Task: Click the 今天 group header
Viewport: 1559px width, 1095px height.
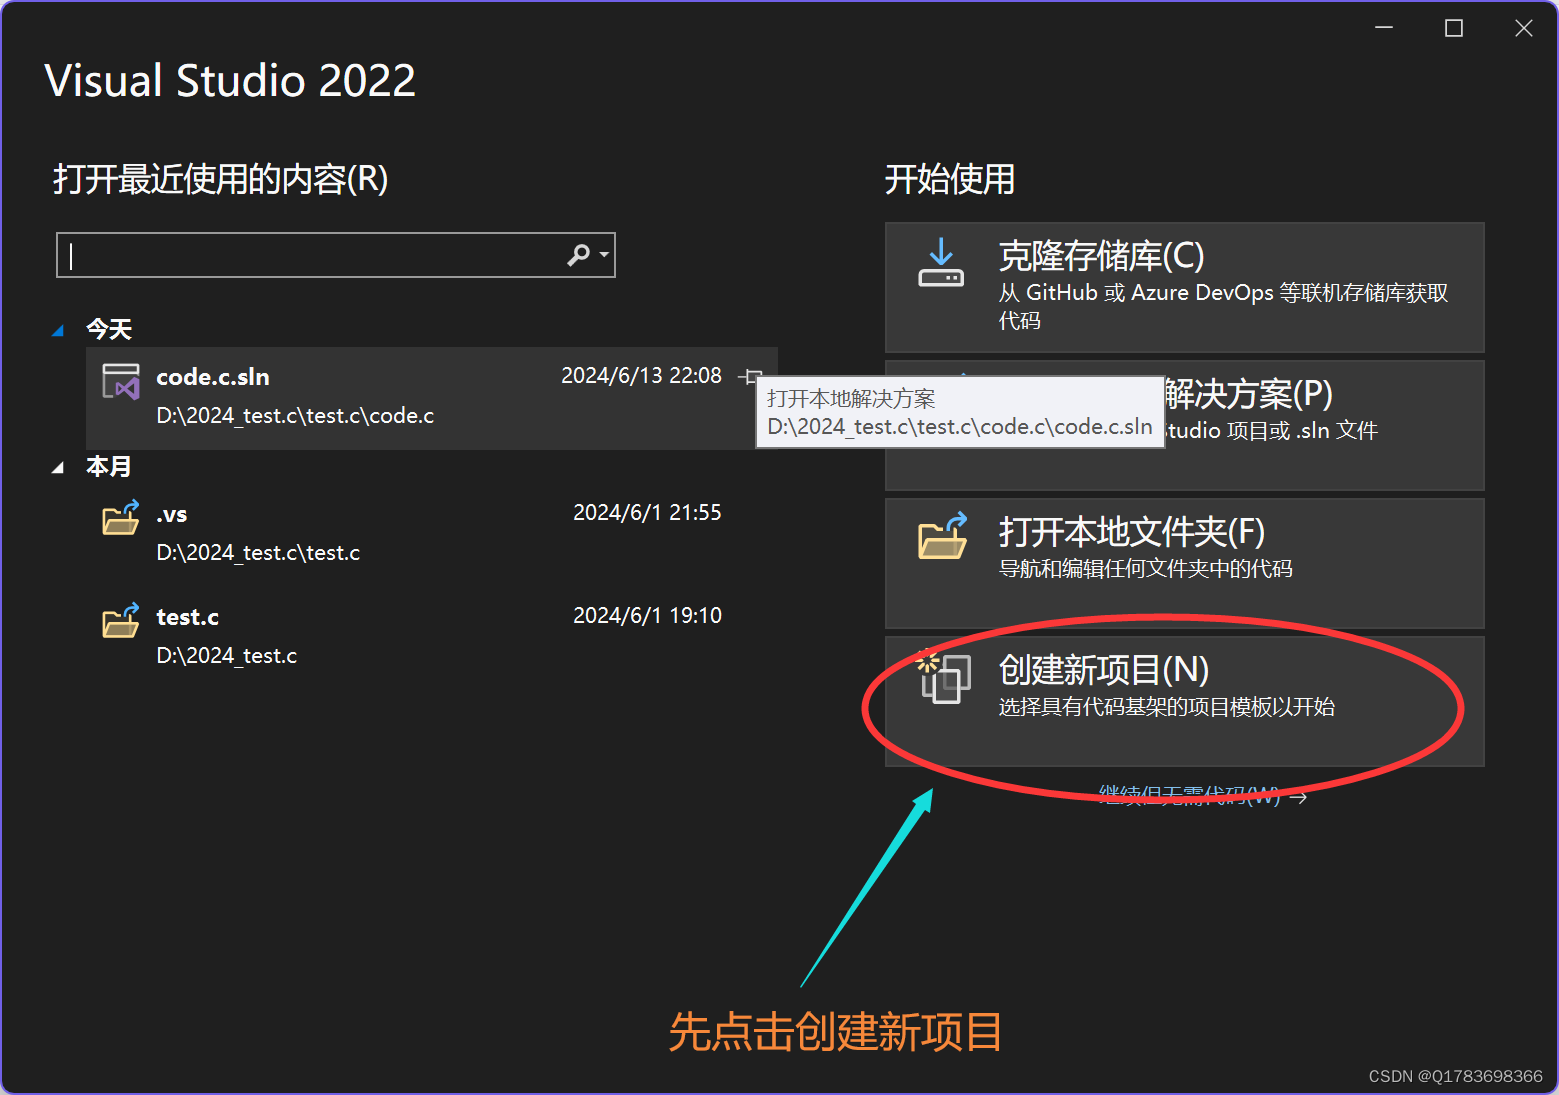Action: click(x=109, y=330)
